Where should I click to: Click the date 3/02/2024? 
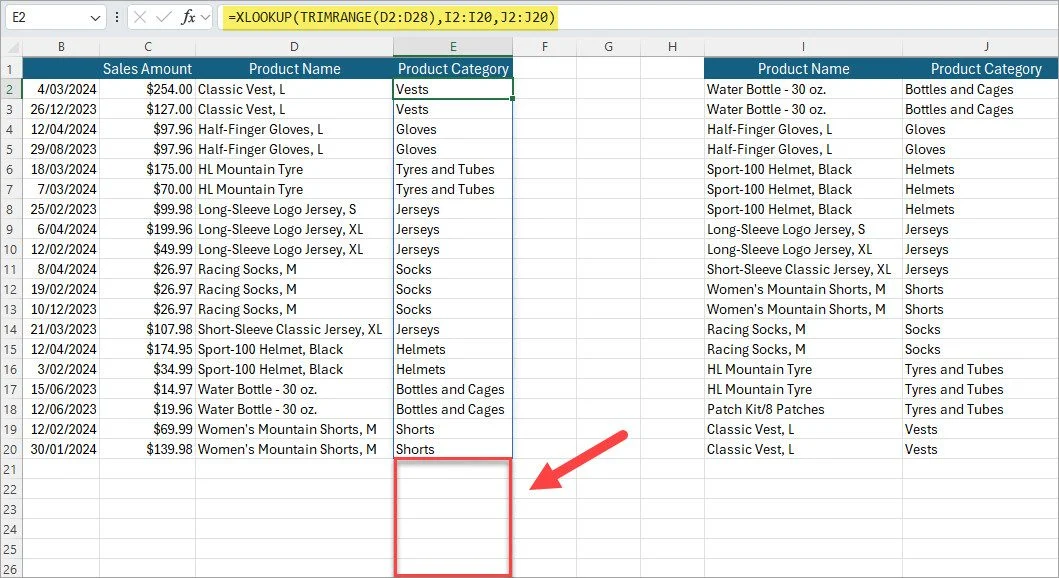61,369
